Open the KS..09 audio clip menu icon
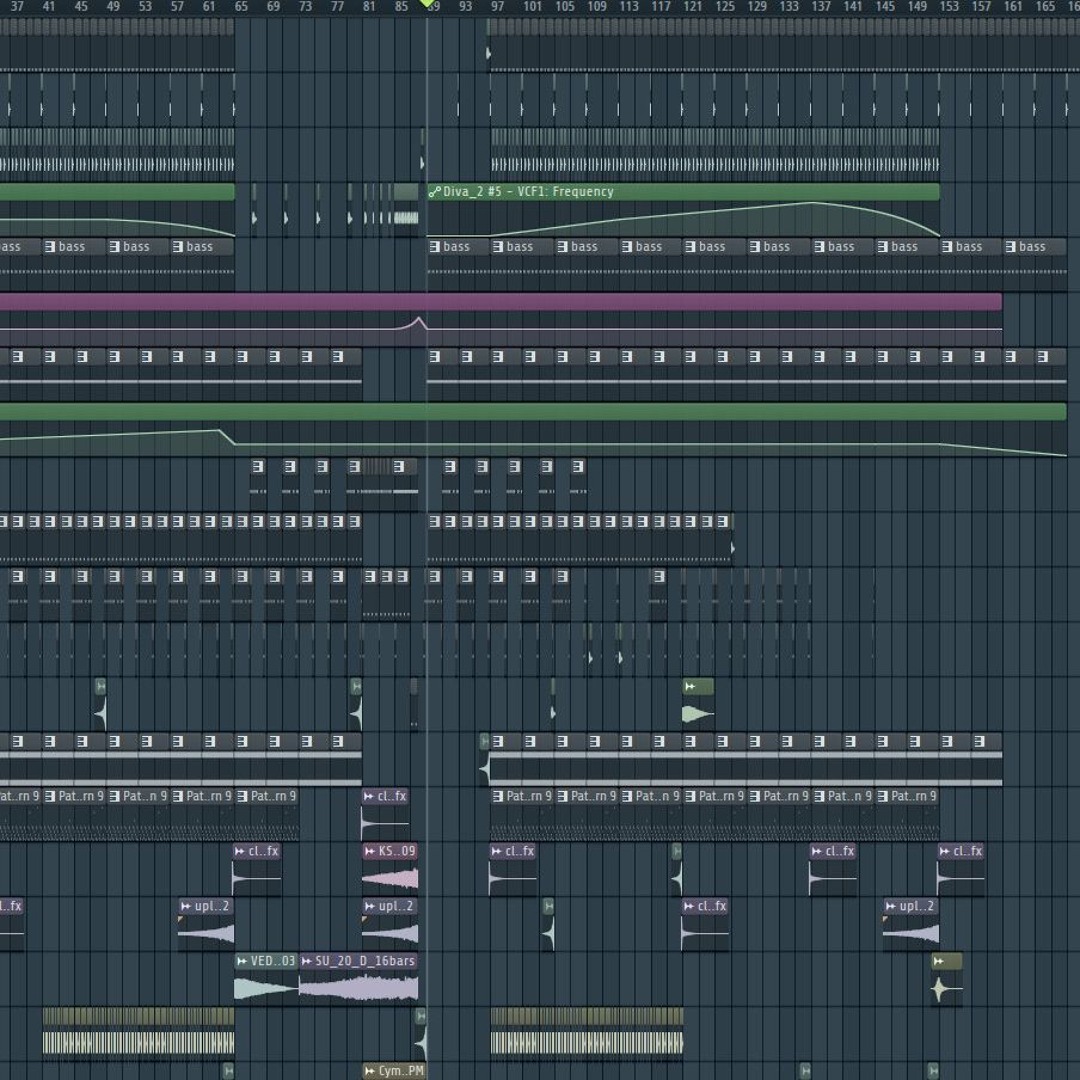Image resolution: width=1080 pixels, height=1080 pixels. pyautogui.click(x=369, y=852)
